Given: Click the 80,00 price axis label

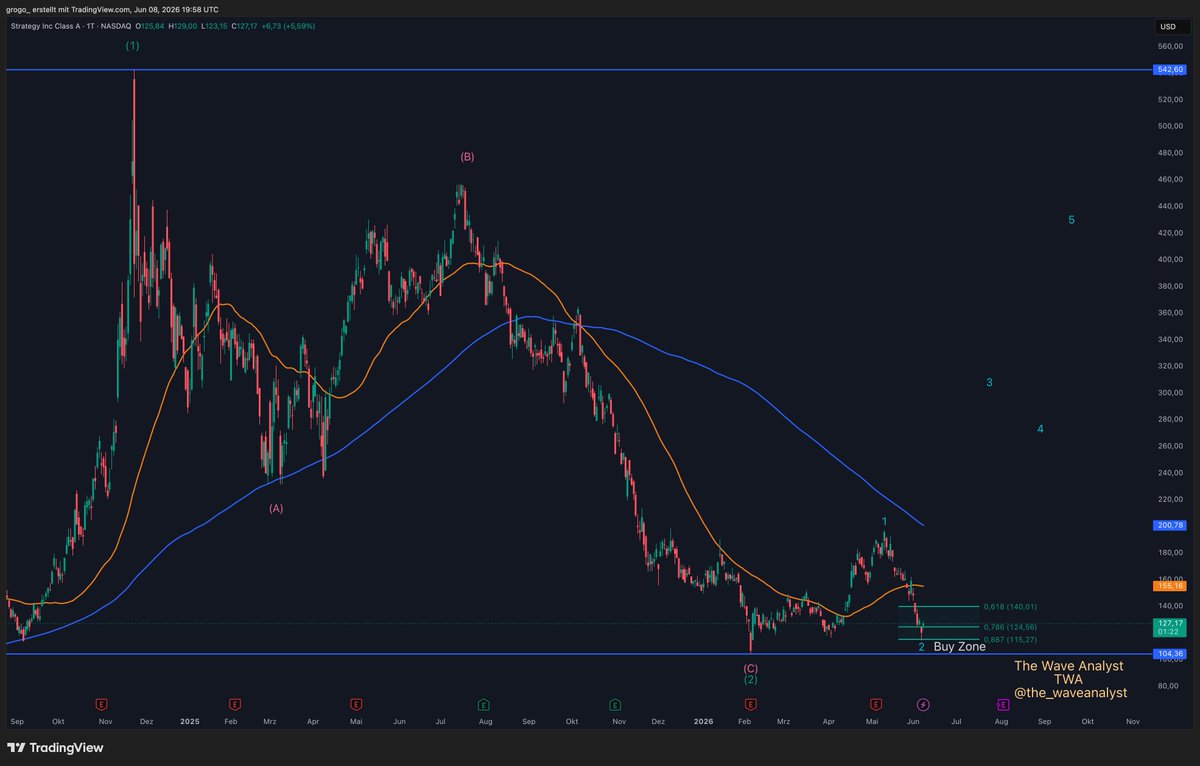Looking at the screenshot, I should click(x=1169, y=685).
